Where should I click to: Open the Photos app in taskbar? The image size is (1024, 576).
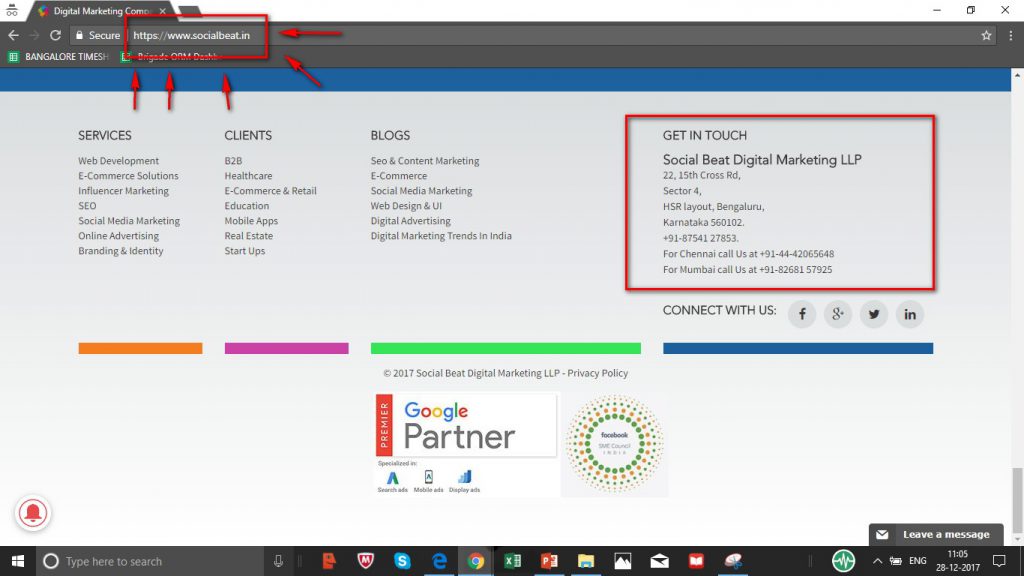pyautogui.click(x=622, y=560)
